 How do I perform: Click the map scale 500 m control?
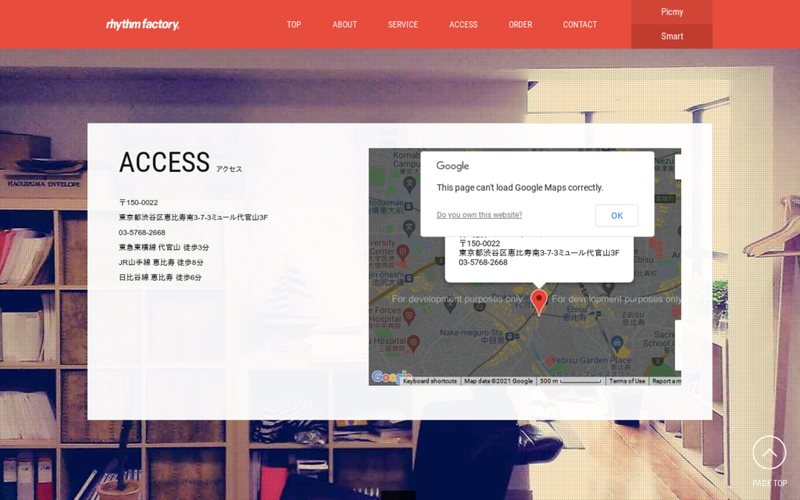(570, 381)
